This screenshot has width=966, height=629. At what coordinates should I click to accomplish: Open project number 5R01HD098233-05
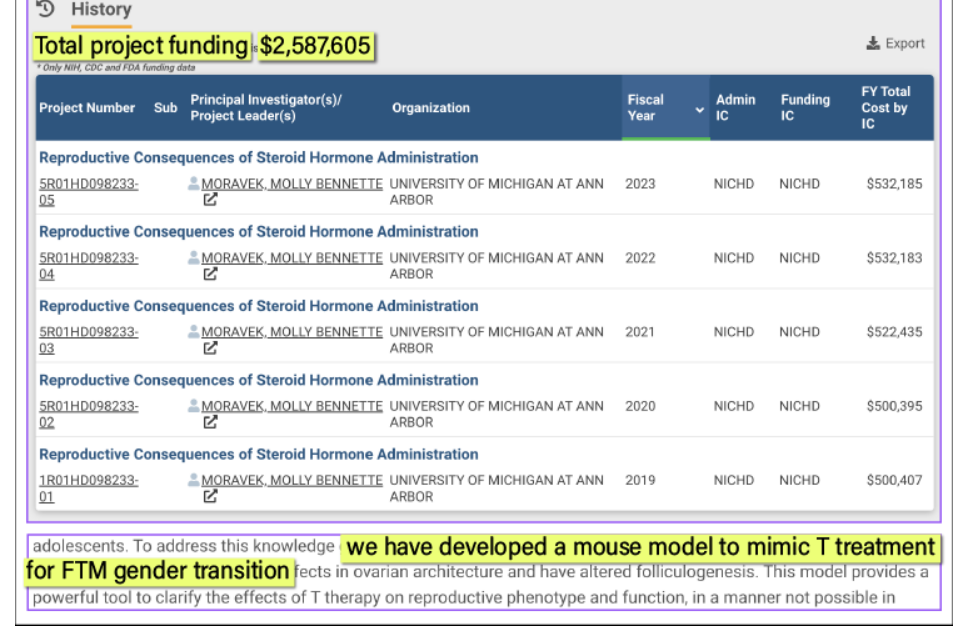tap(89, 192)
